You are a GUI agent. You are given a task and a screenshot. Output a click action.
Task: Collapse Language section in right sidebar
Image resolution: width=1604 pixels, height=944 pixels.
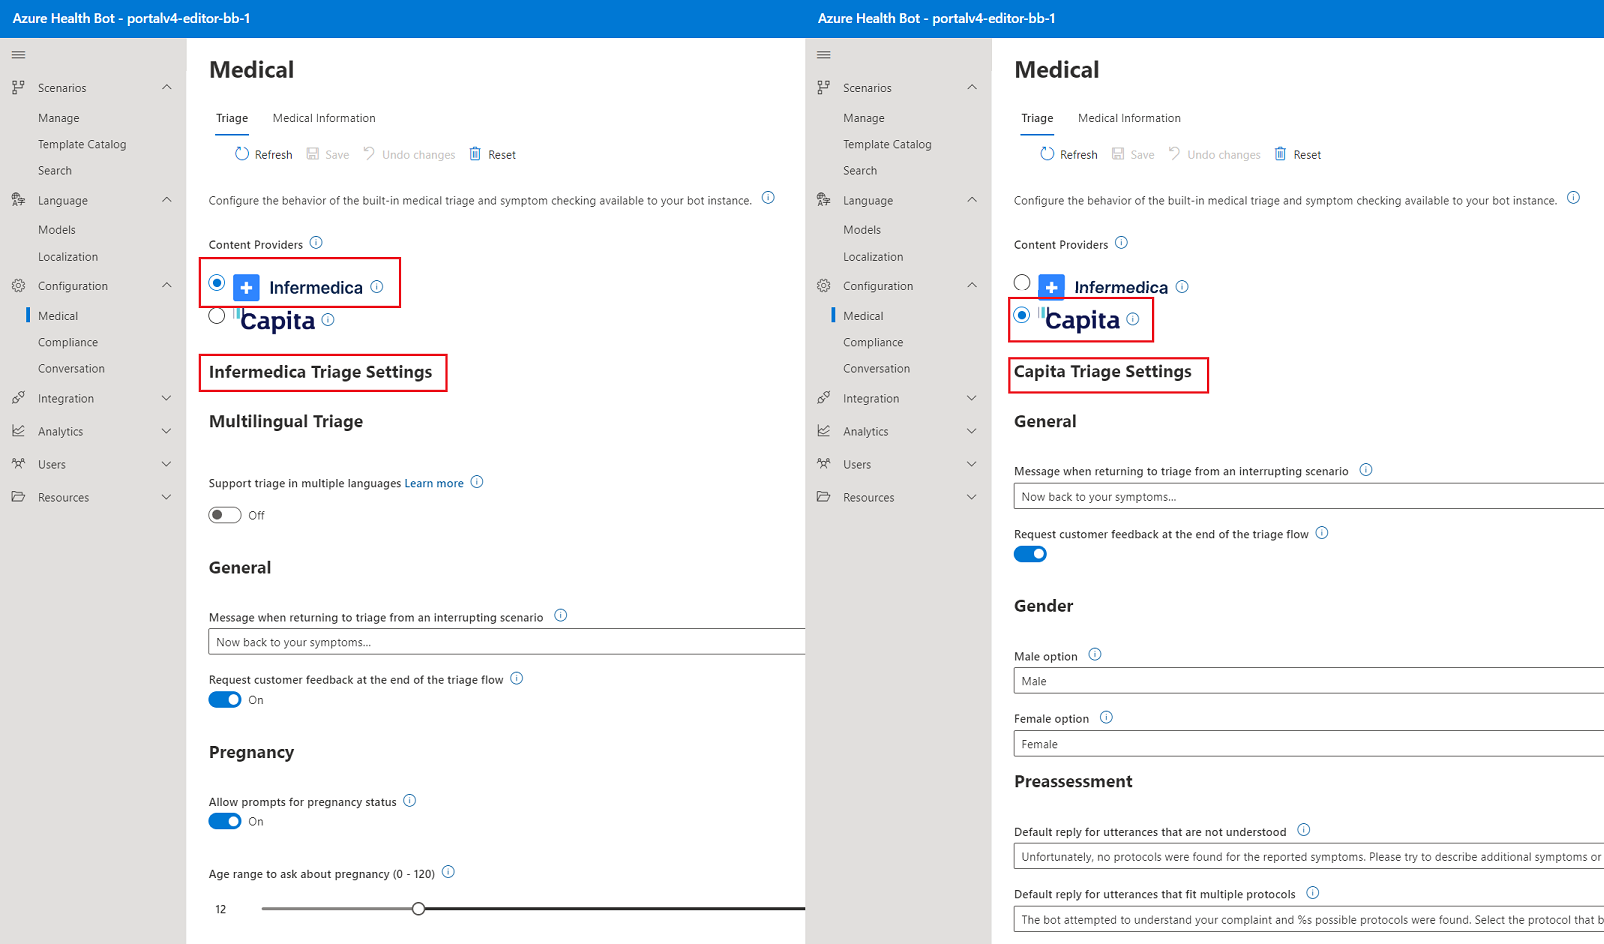point(972,200)
